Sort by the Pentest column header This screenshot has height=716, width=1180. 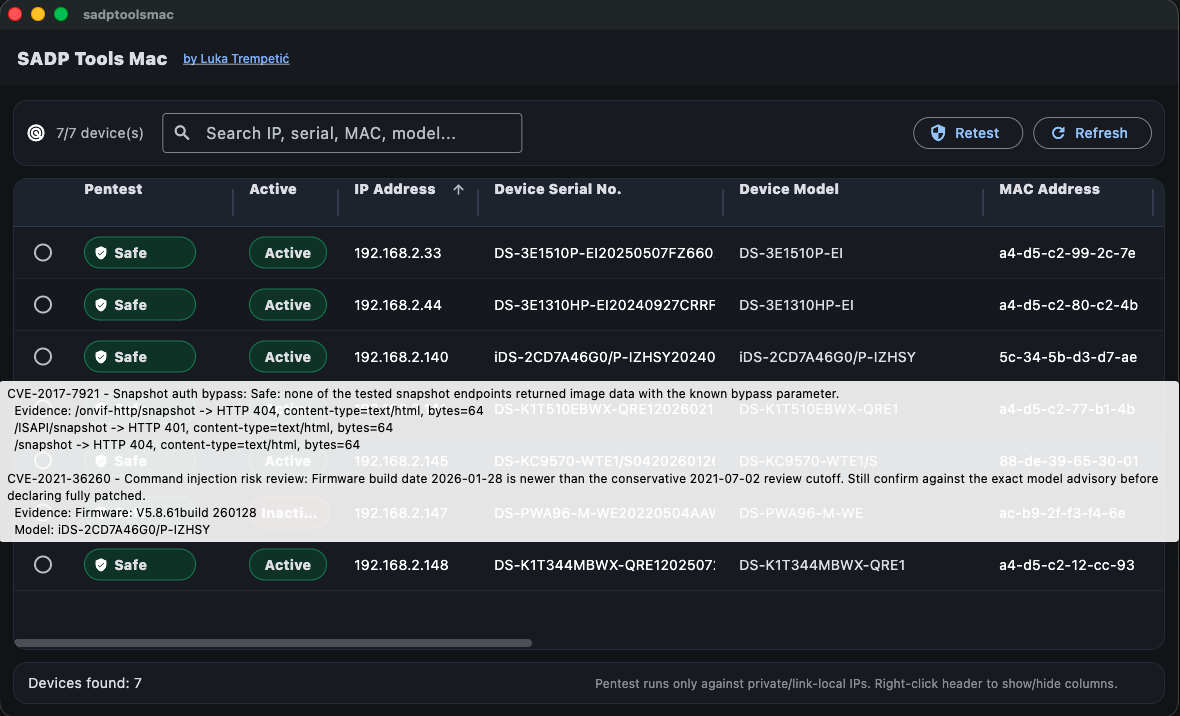(x=113, y=189)
